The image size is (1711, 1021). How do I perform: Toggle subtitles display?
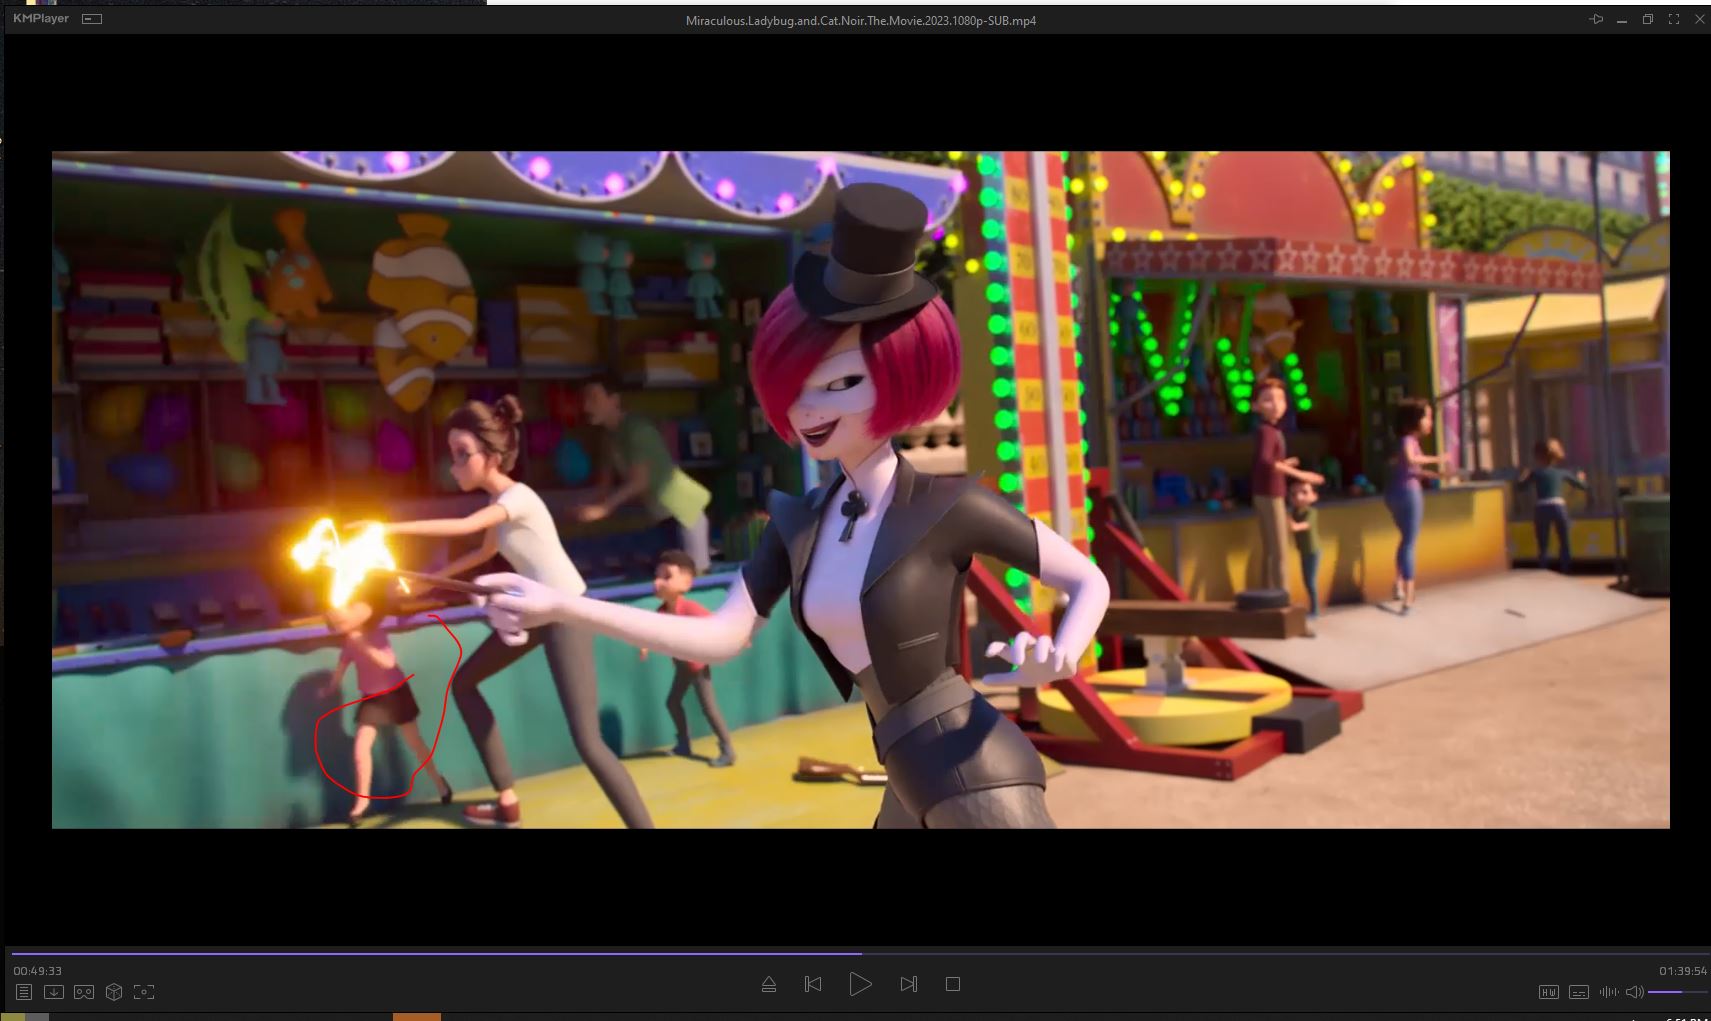click(x=1579, y=992)
